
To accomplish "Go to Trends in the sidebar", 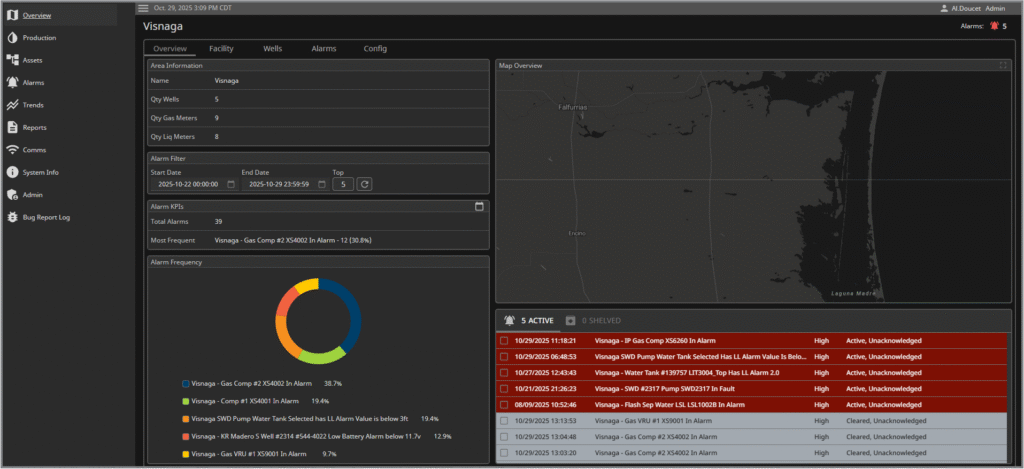I will (33, 105).
